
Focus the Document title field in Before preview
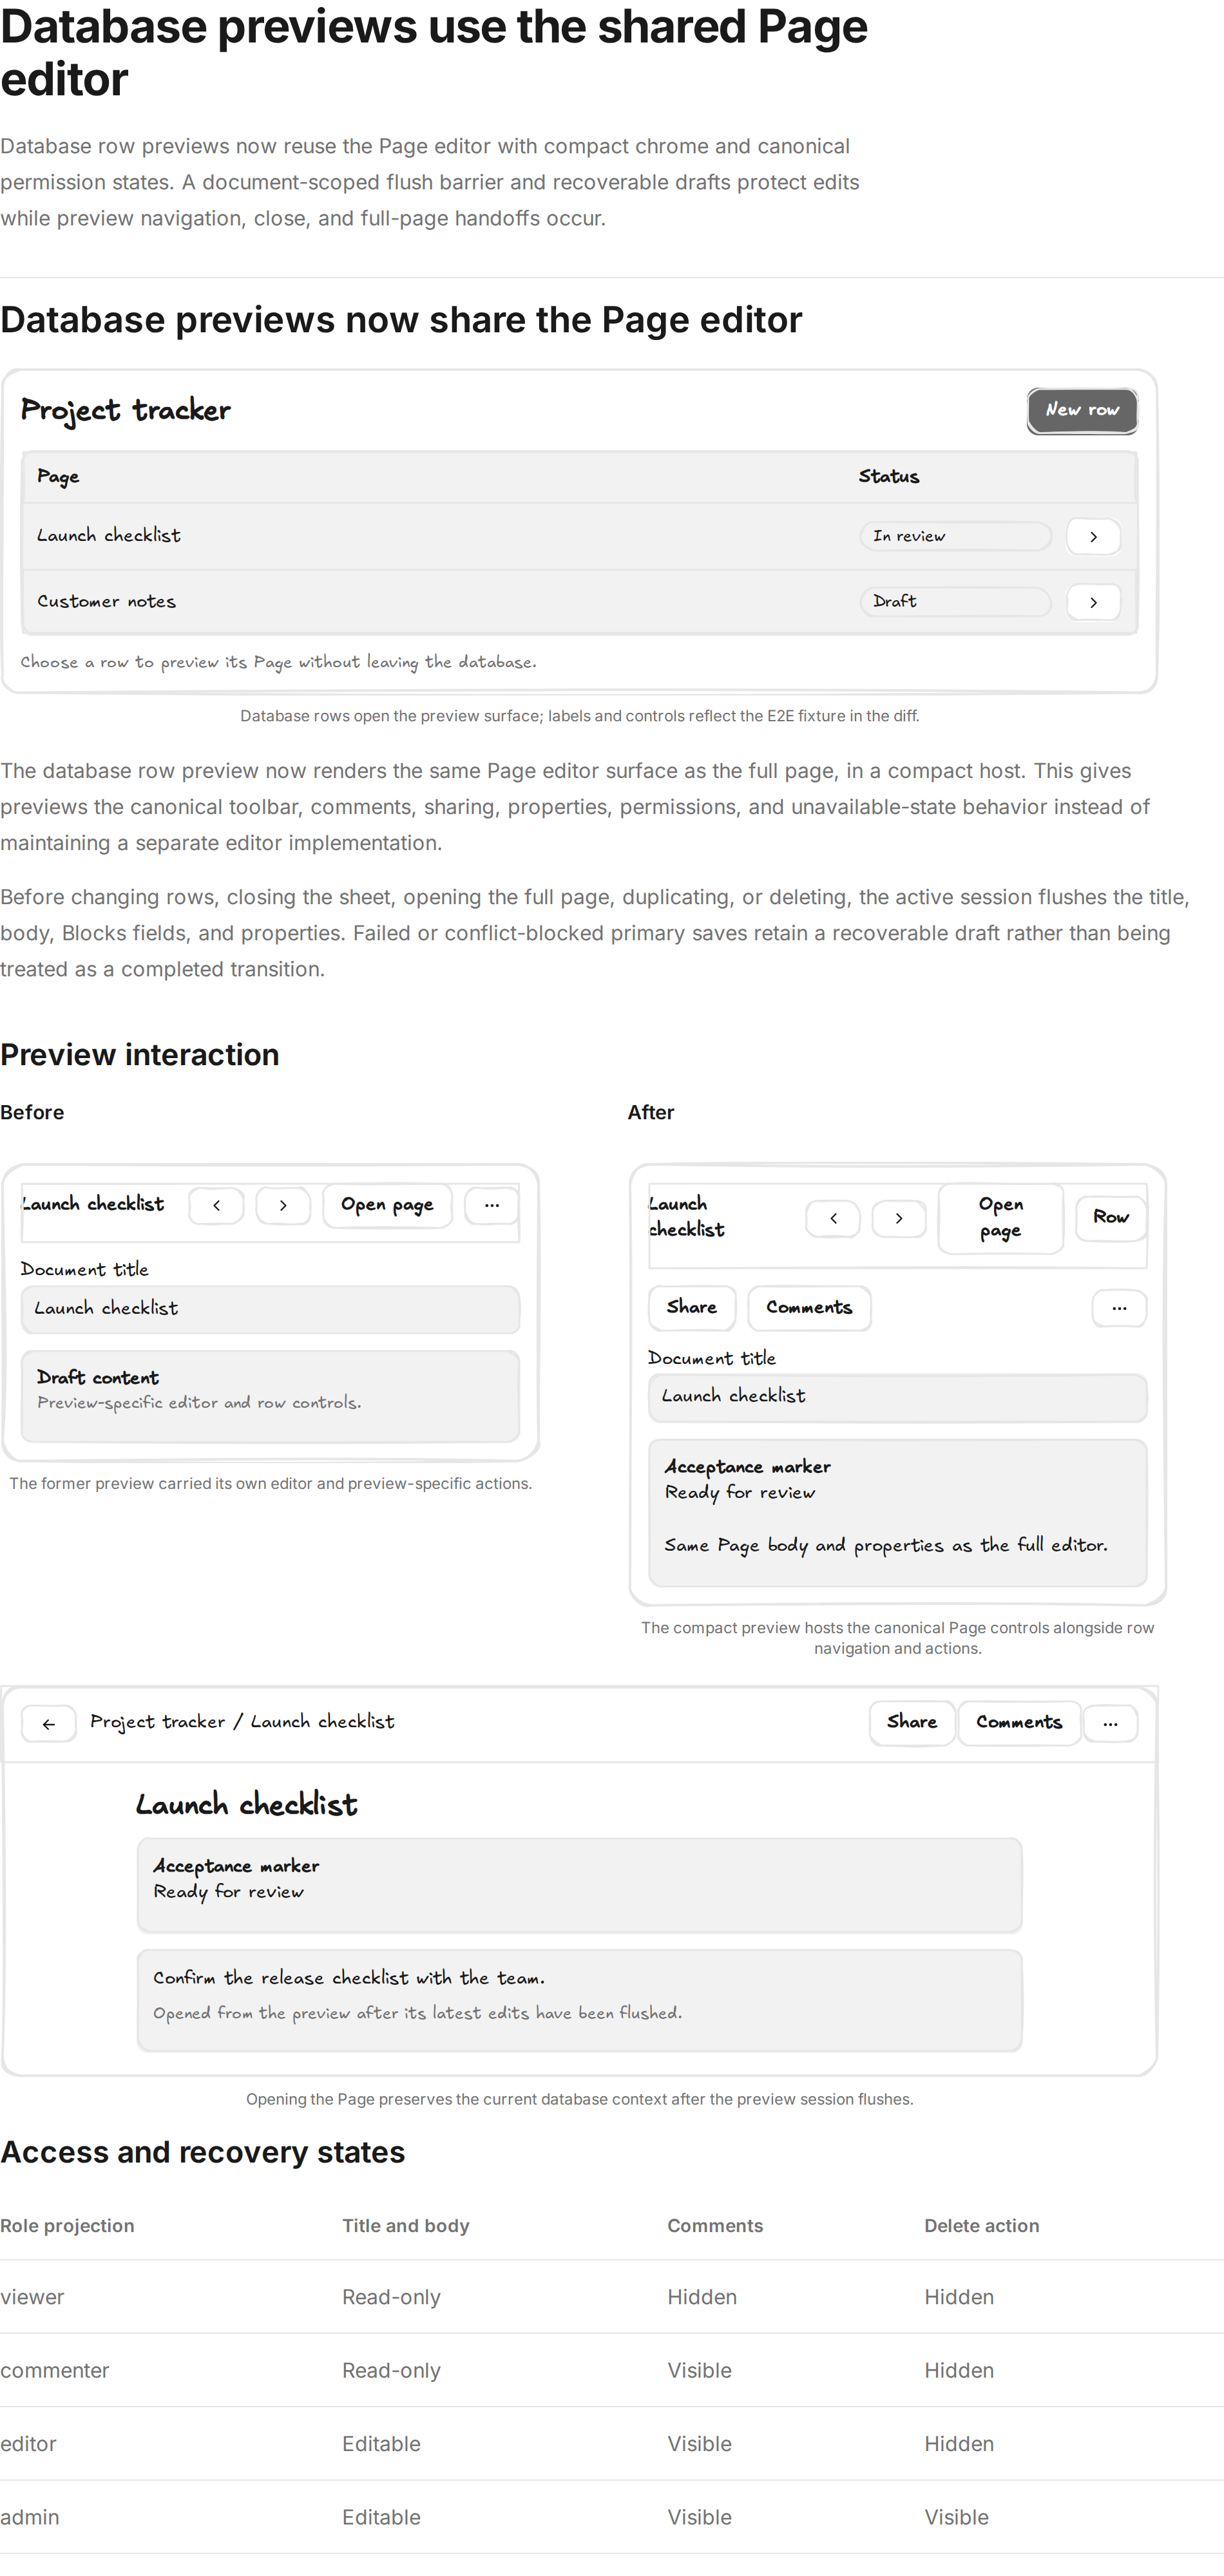[x=270, y=1309]
